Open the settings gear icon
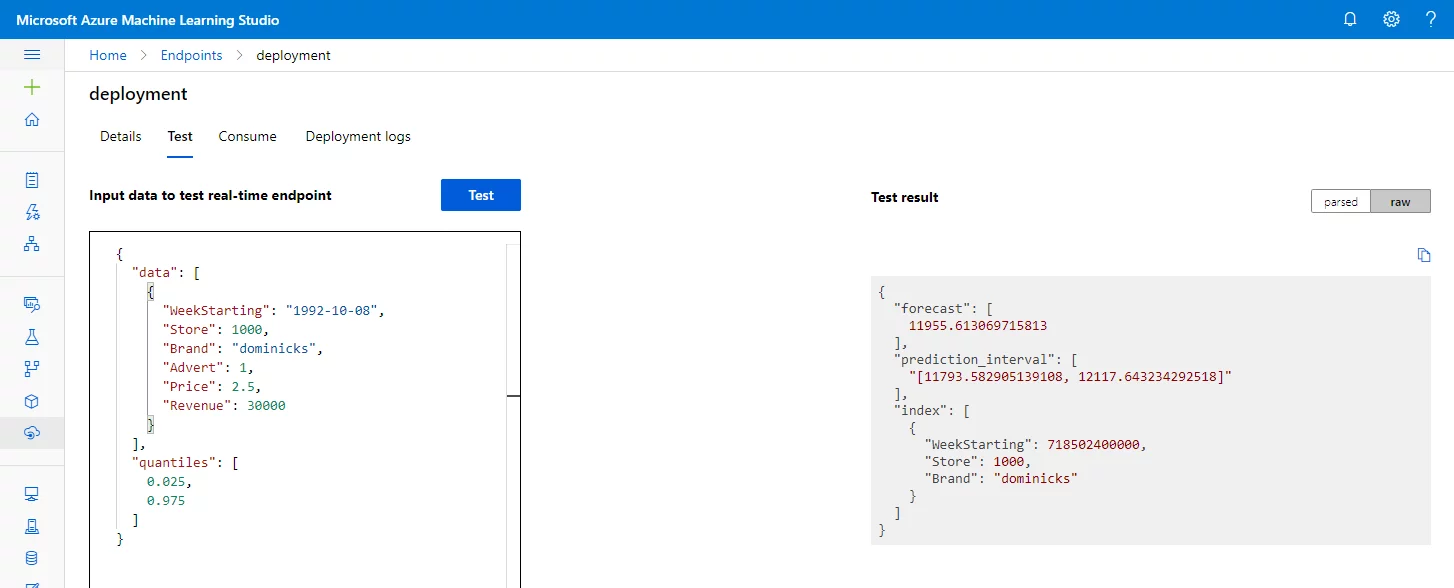Image resolution: width=1454 pixels, height=588 pixels. (x=1391, y=19)
